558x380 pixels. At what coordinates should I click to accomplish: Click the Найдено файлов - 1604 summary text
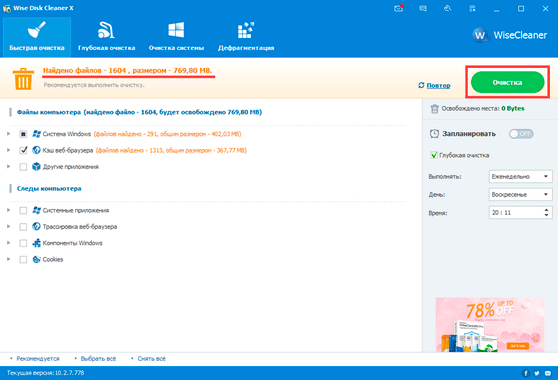click(x=127, y=70)
